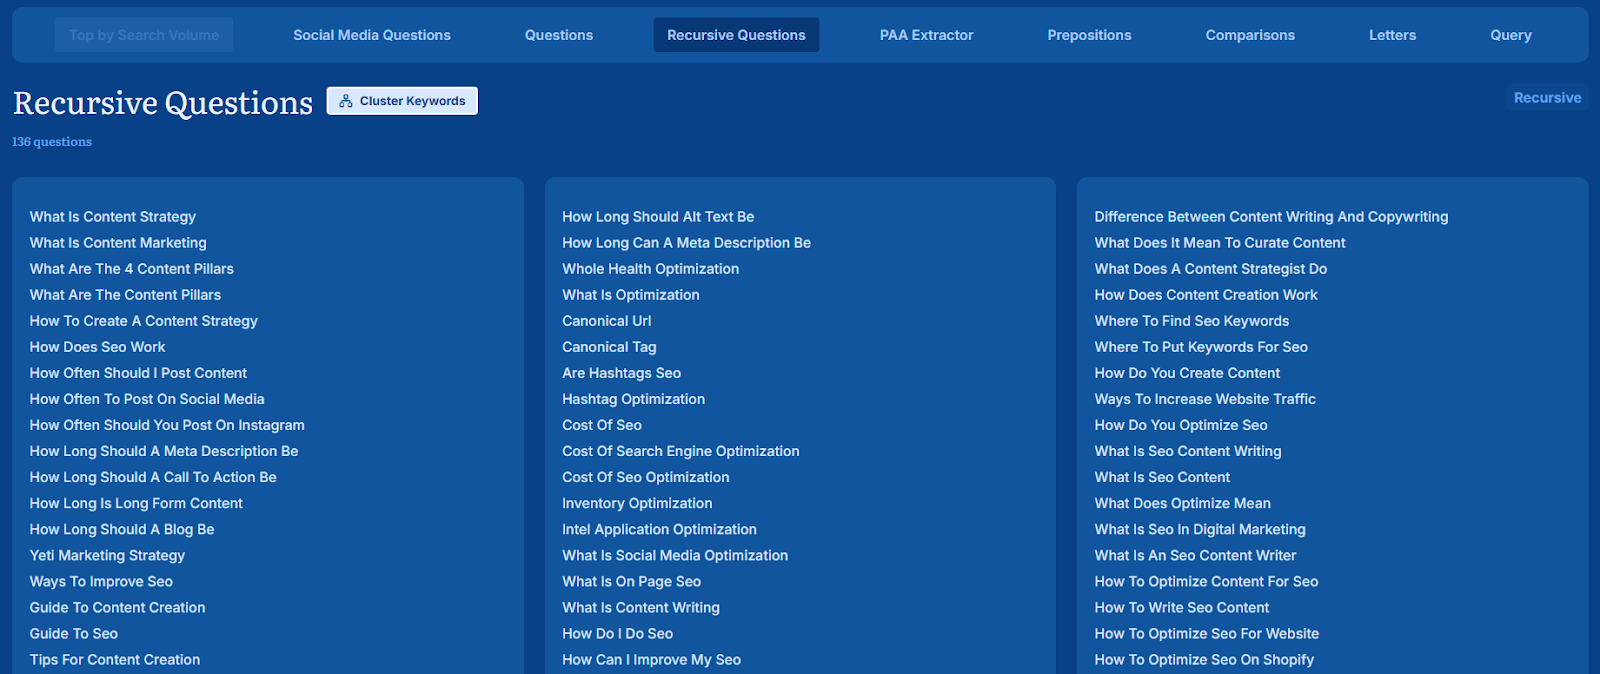
Task: Open the PAA Extractor tab
Action: click(x=926, y=35)
